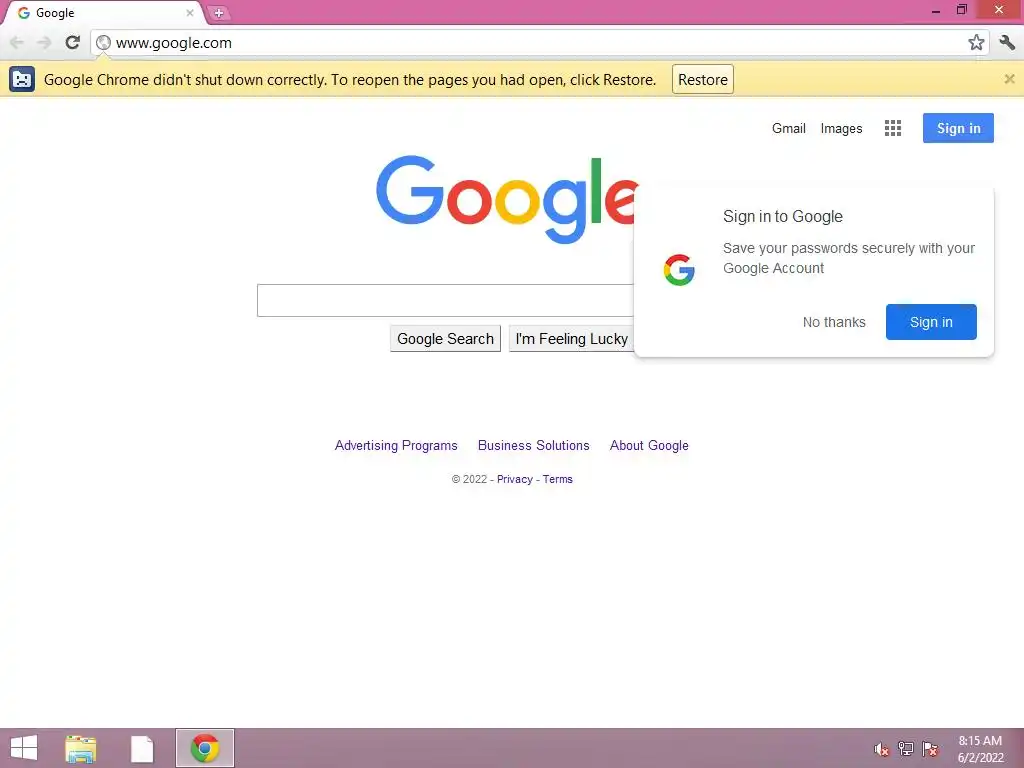The image size is (1024, 768).
Task: Bookmark this page with the star icon
Action: coord(976,42)
